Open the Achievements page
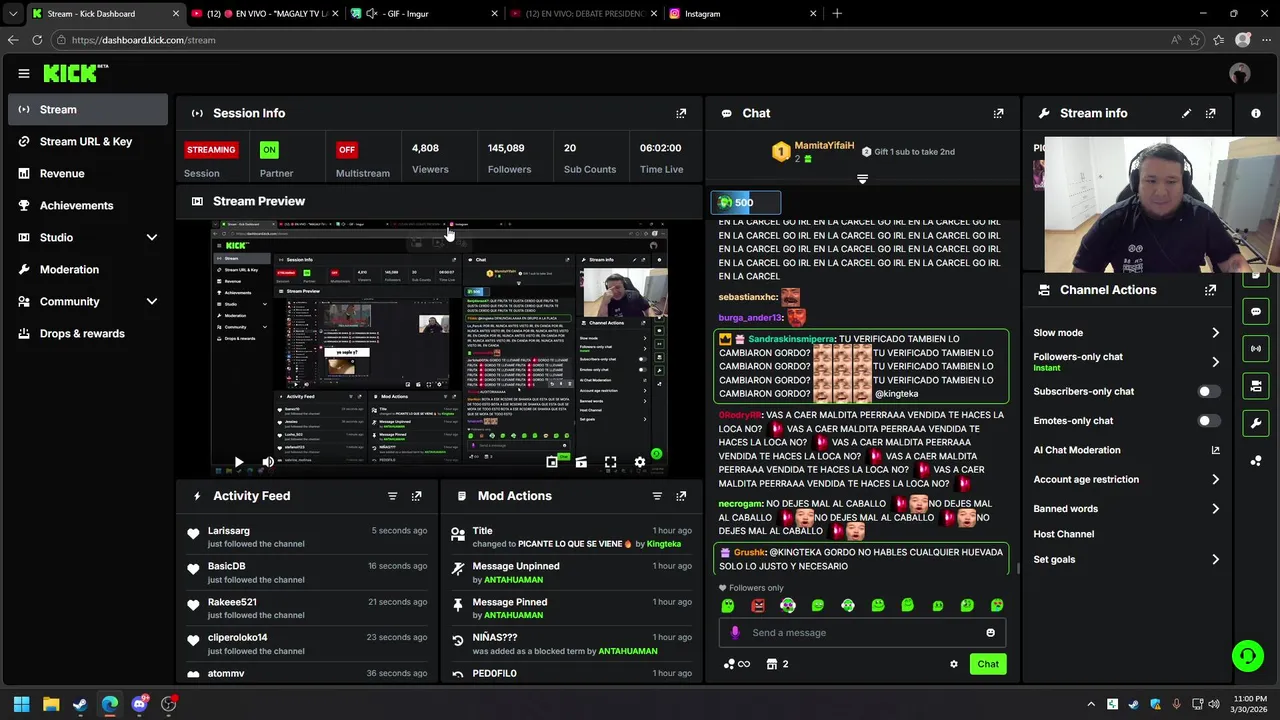The height and width of the screenshot is (720, 1280). pos(88,205)
